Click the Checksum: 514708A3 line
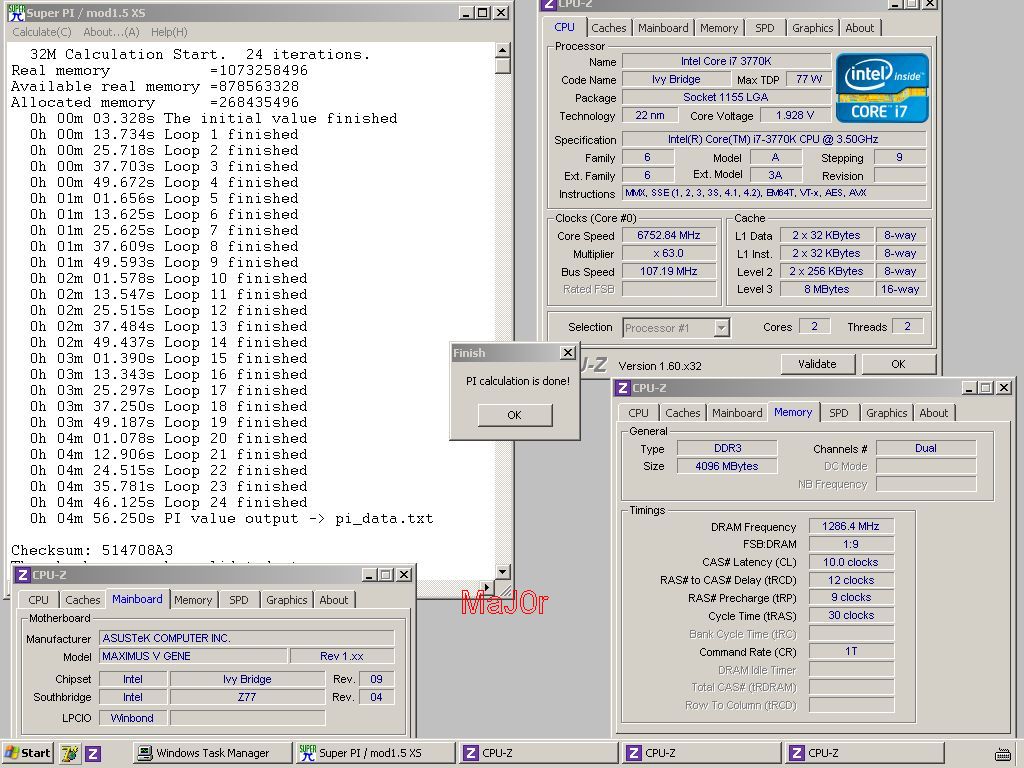This screenshot has width=1024, height=768. click(92, 551)
